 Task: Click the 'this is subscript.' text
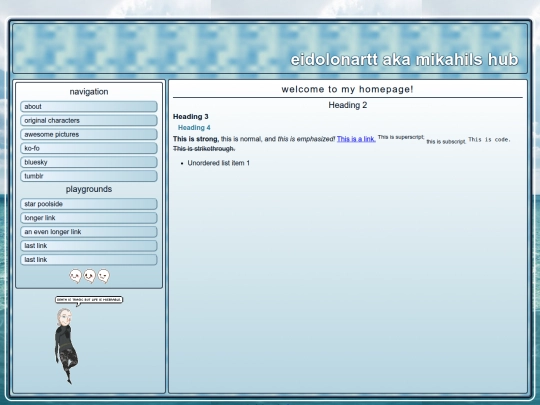click(446, 142)
